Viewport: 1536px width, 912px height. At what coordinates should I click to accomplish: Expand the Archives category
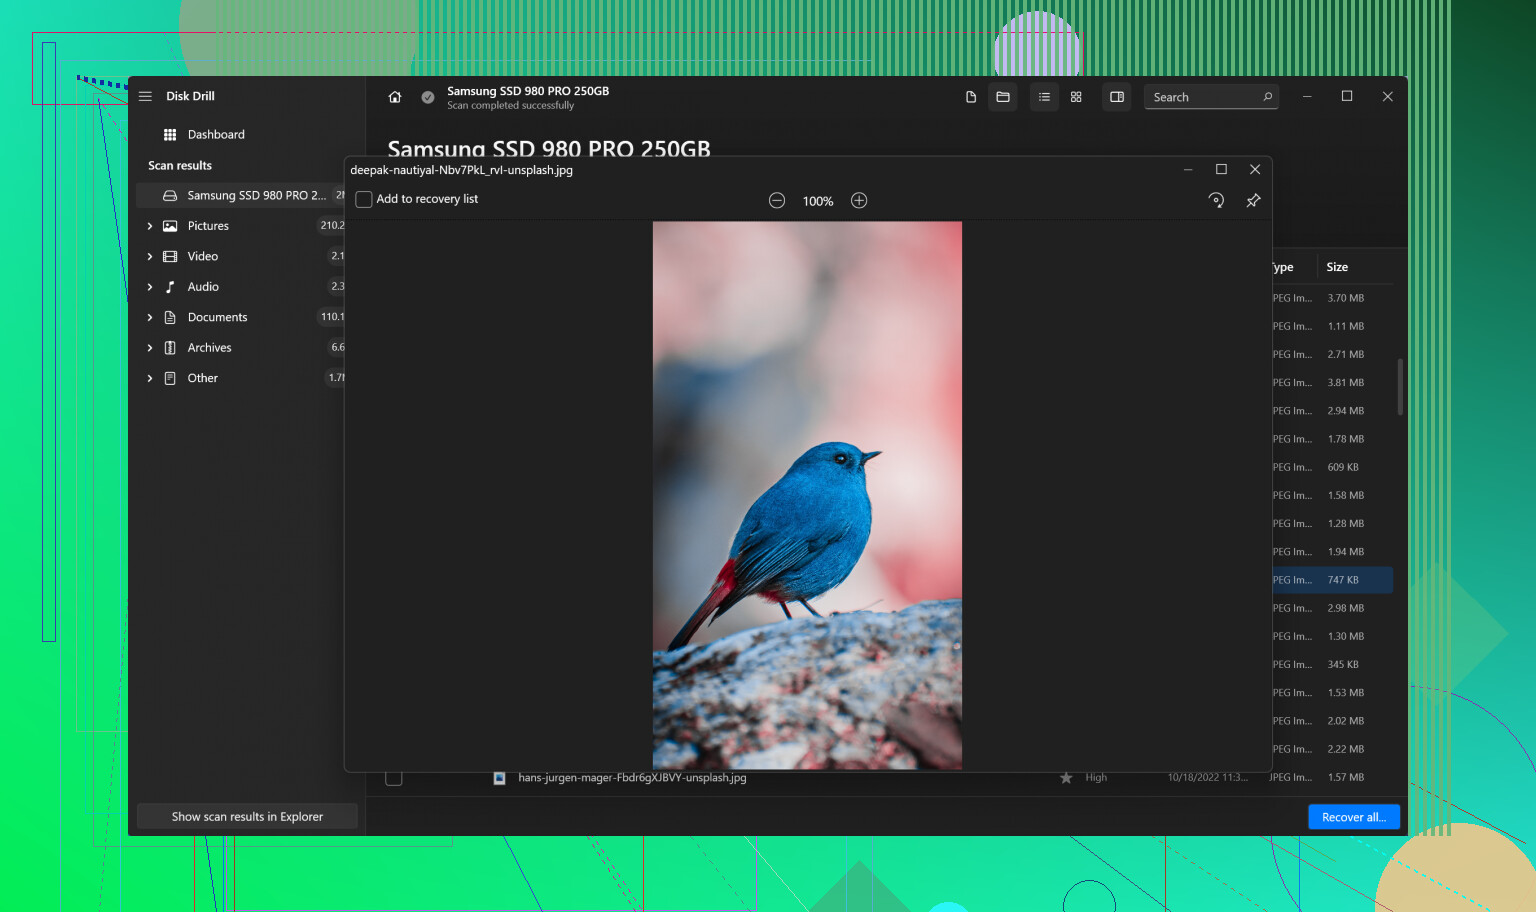coord(150,348)
